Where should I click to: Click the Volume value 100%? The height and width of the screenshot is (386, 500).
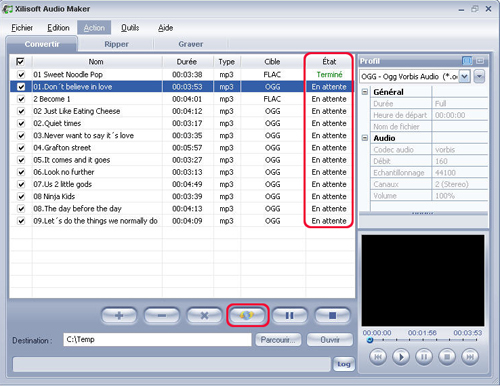click(x=445, y=196)
